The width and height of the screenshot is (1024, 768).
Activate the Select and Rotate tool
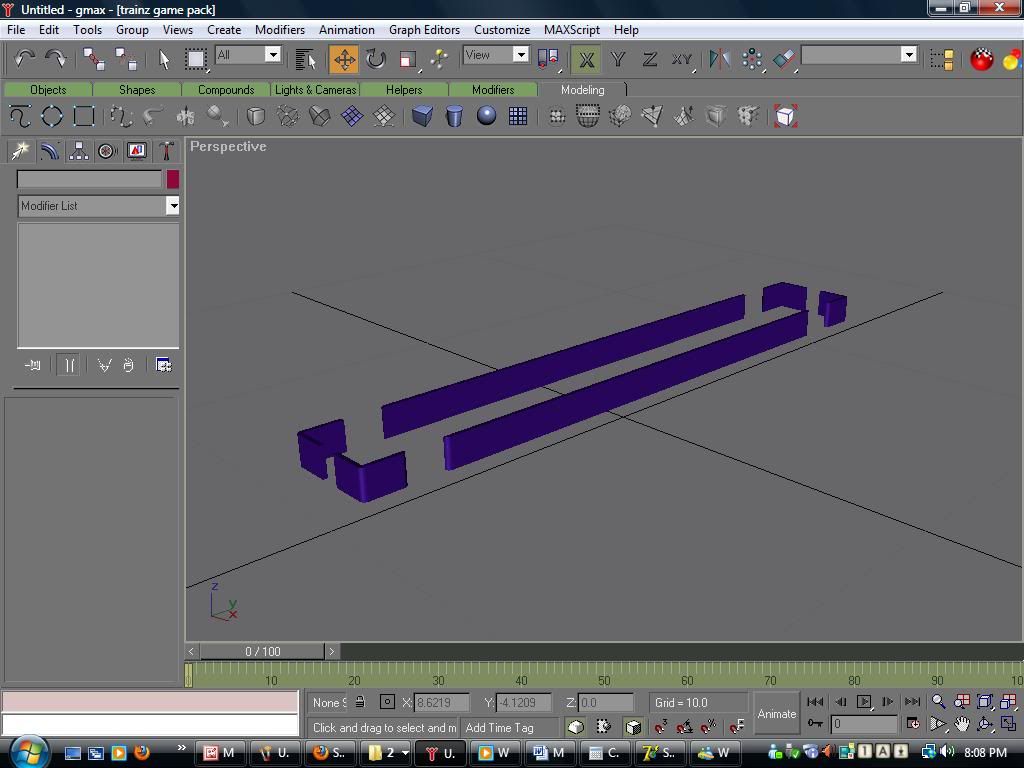click(x=376, y=59)
